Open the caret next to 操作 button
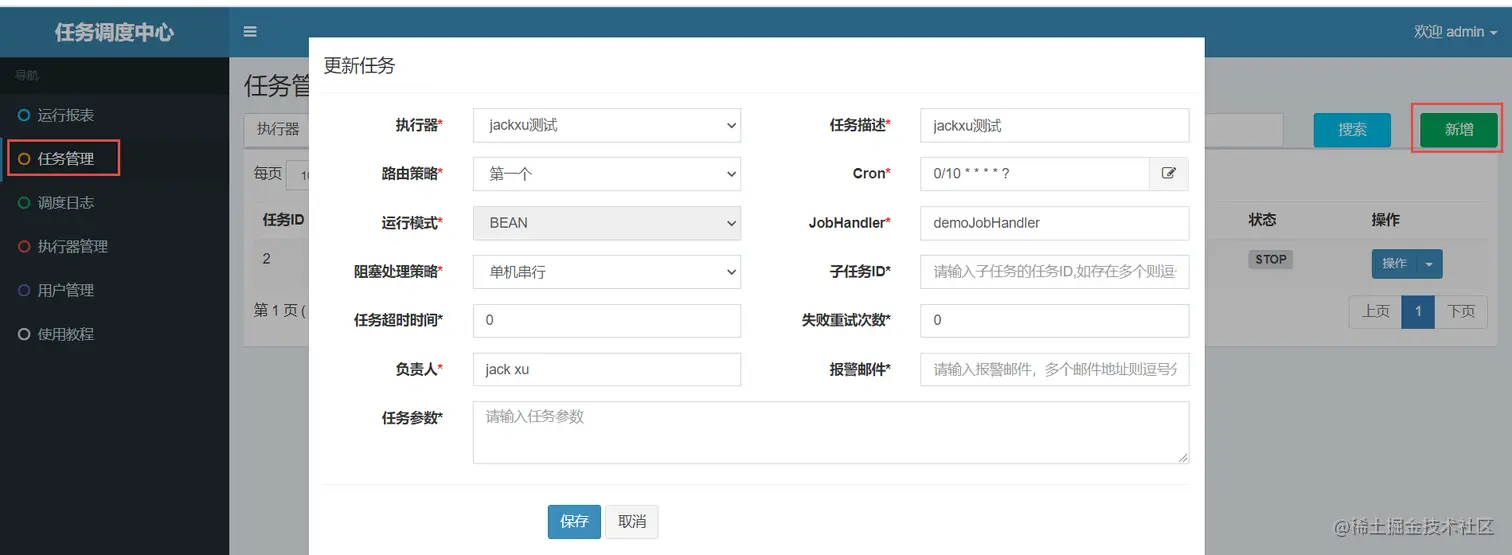This screenshot has width=1512, height=555. pyautogui.click(x=1429, y=264)
